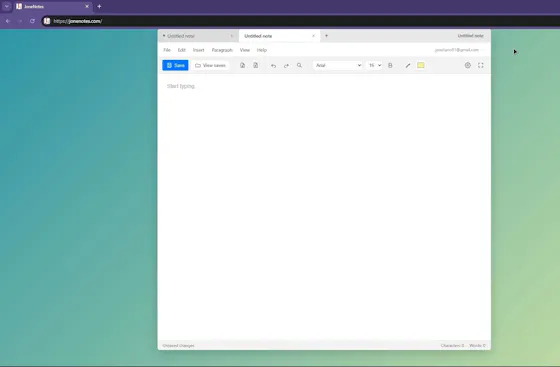The height and width of the screenshot is (367, 560).
Task: Click into the Start typing editor area
Action: pyautogui.click(x=324, y=206)
